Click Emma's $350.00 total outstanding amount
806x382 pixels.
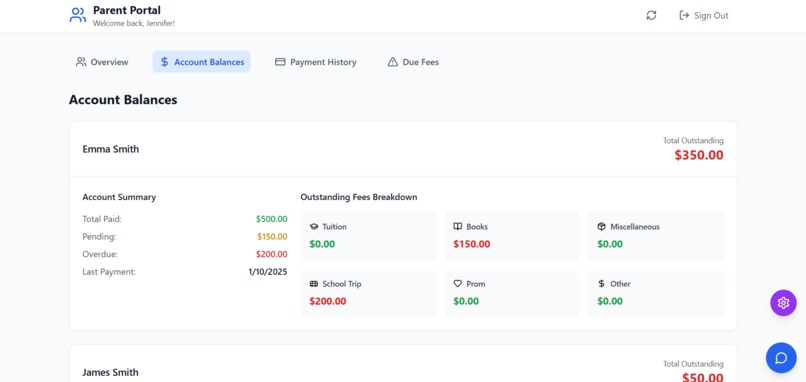[699, 155]
